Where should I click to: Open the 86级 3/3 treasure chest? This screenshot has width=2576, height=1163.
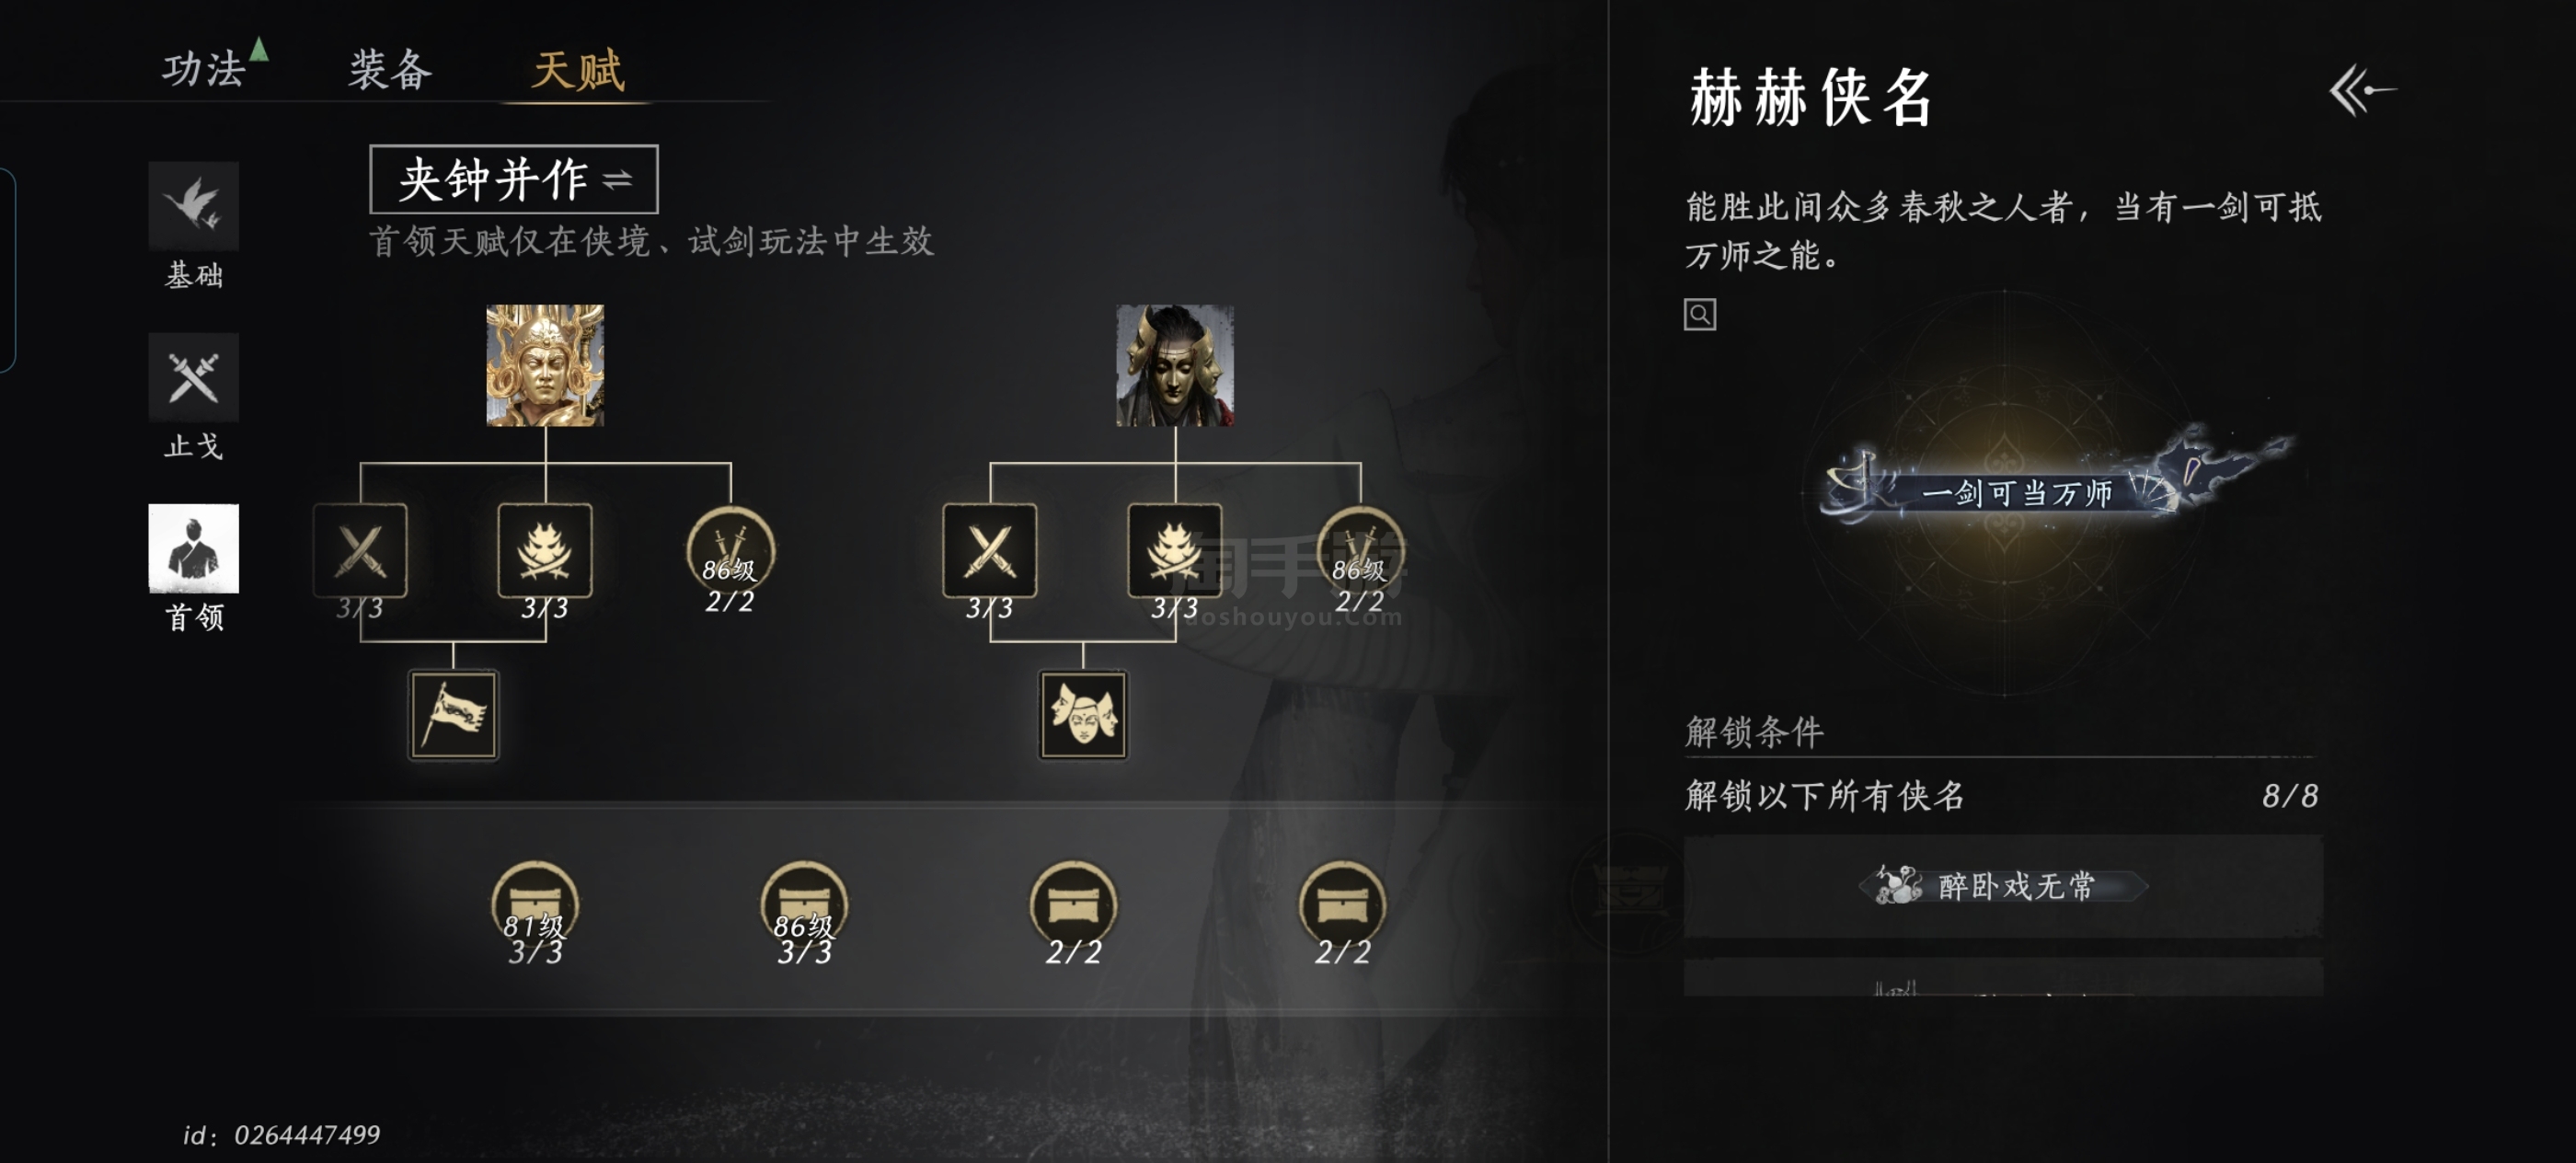804,904
